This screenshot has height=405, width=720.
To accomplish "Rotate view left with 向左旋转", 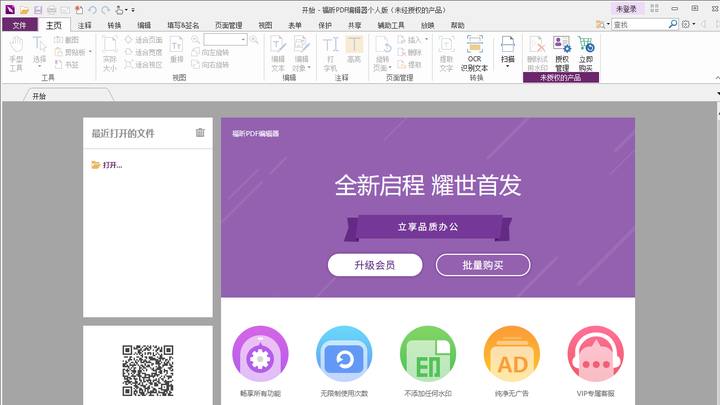I will click(210, 52).
